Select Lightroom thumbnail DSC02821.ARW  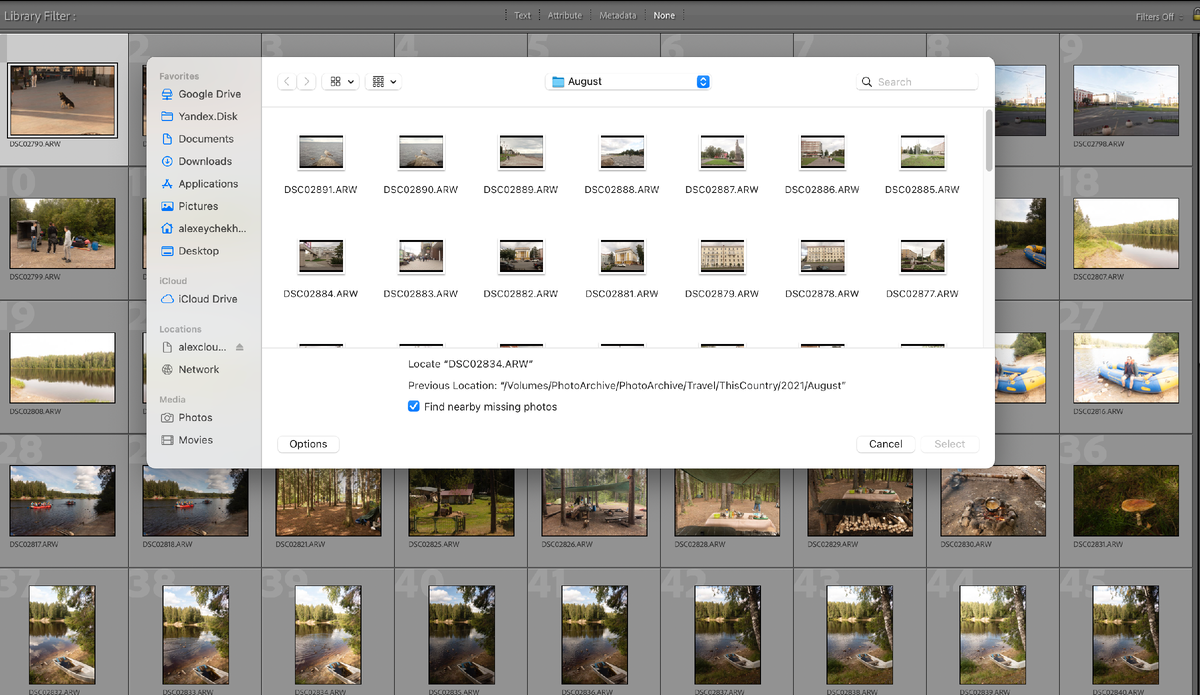pos(329,501)
